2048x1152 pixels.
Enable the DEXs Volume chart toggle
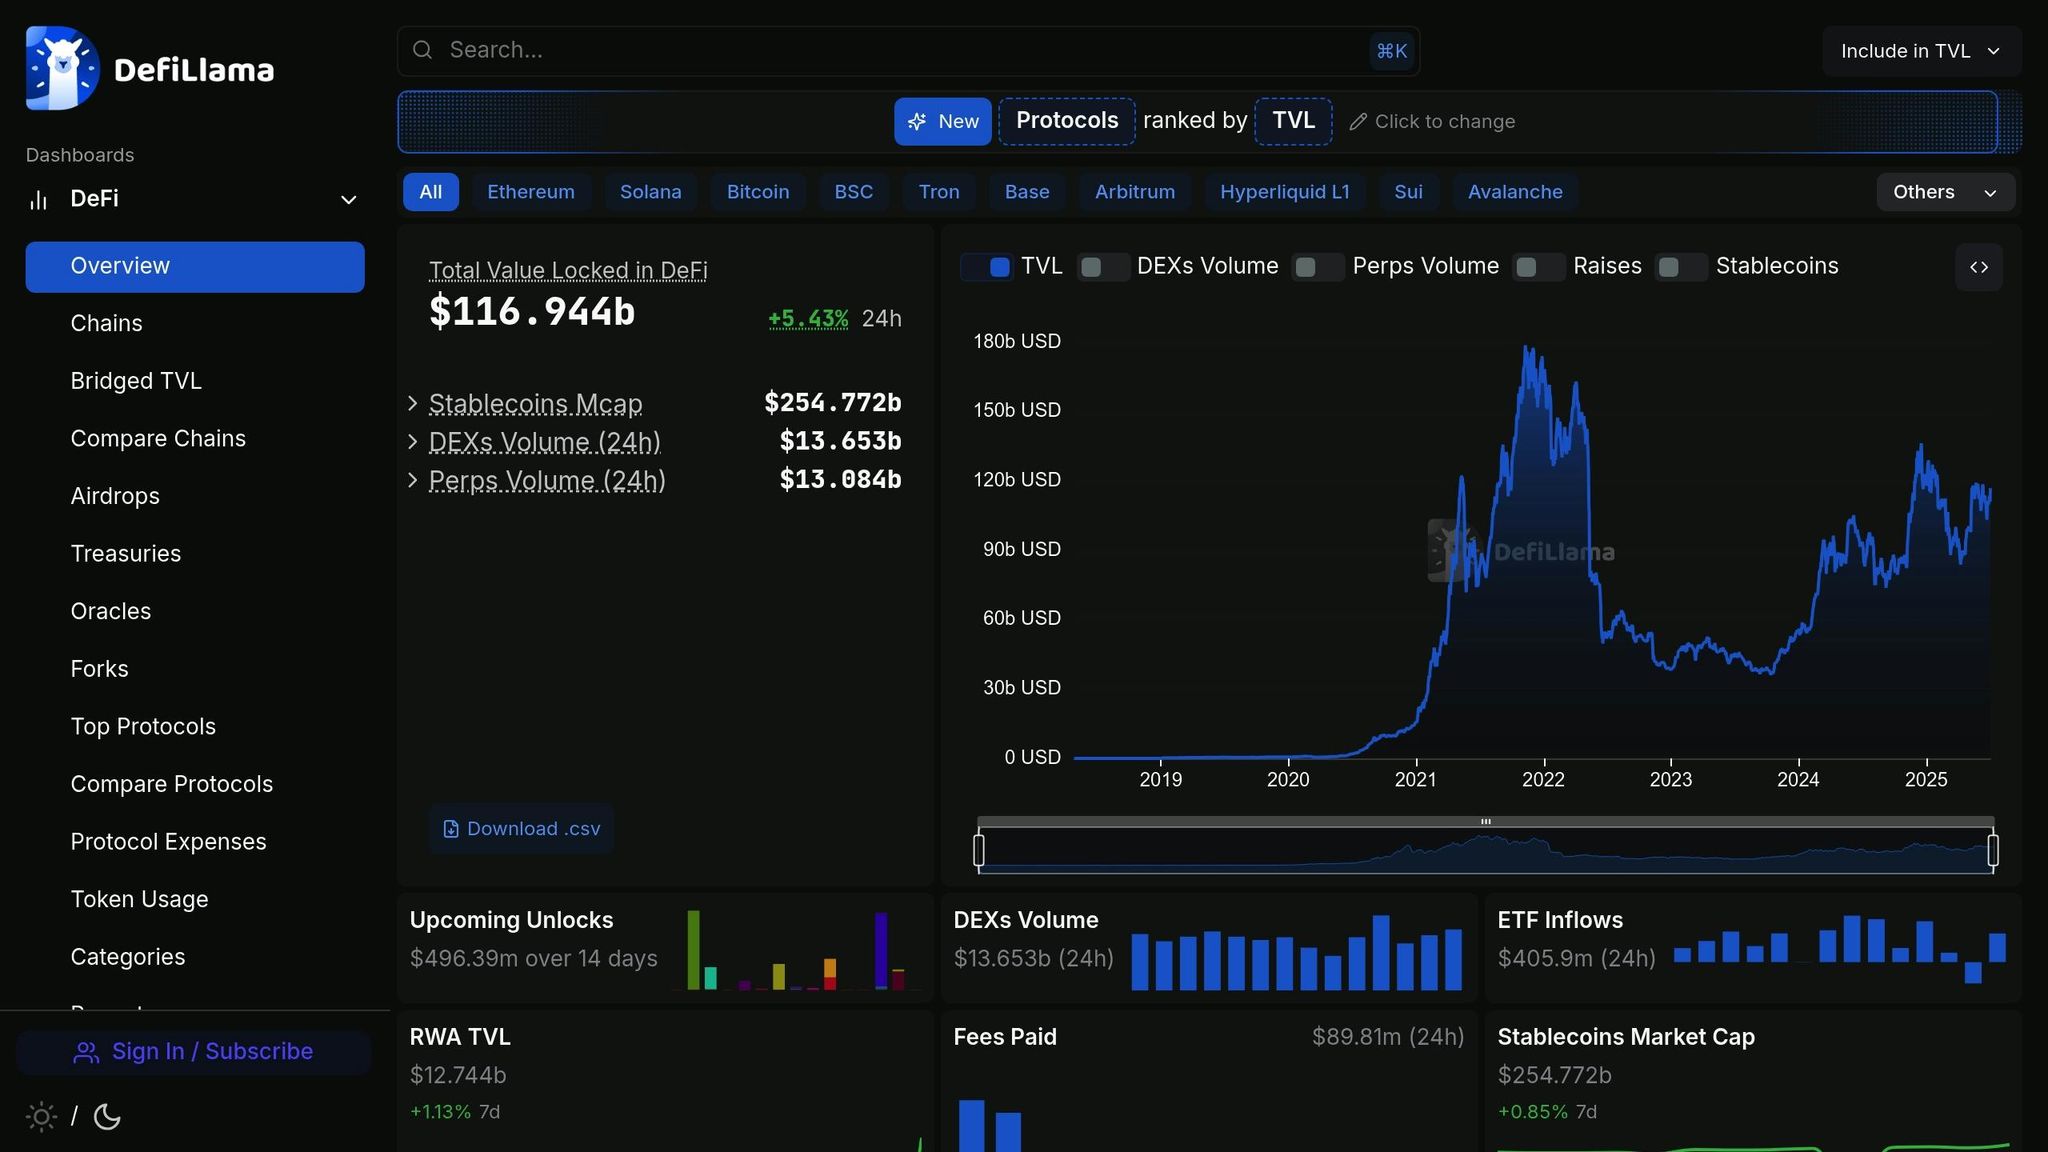tap(1103, 267)
